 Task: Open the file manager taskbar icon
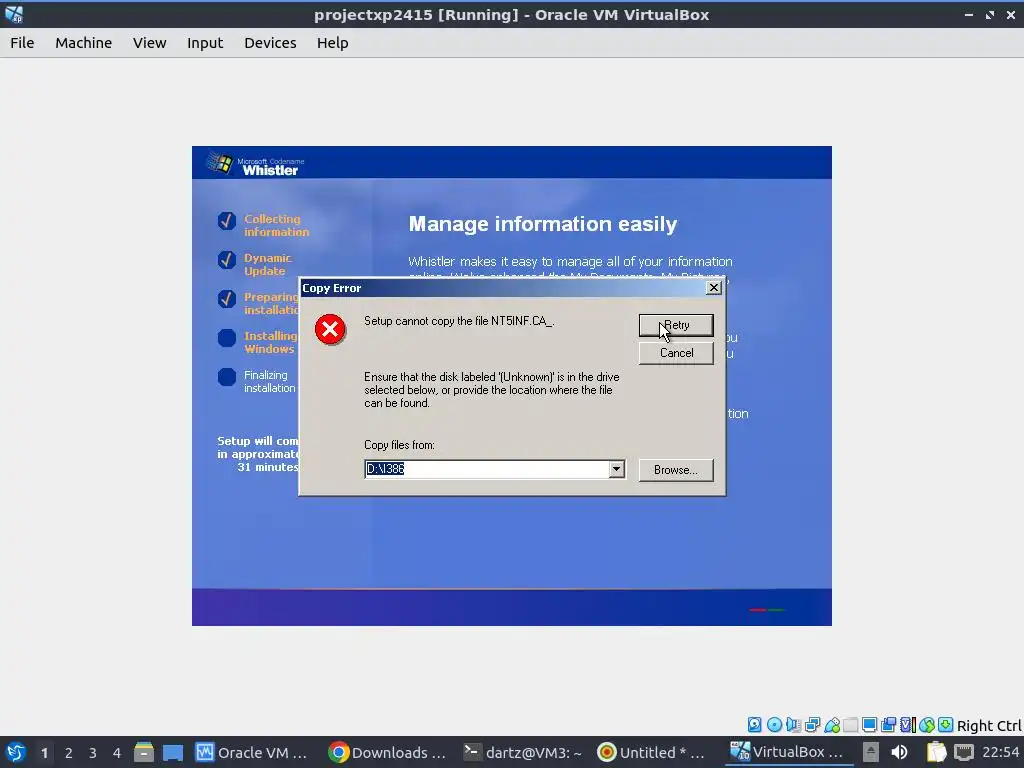pyautogui.click(x=144, y=752)
